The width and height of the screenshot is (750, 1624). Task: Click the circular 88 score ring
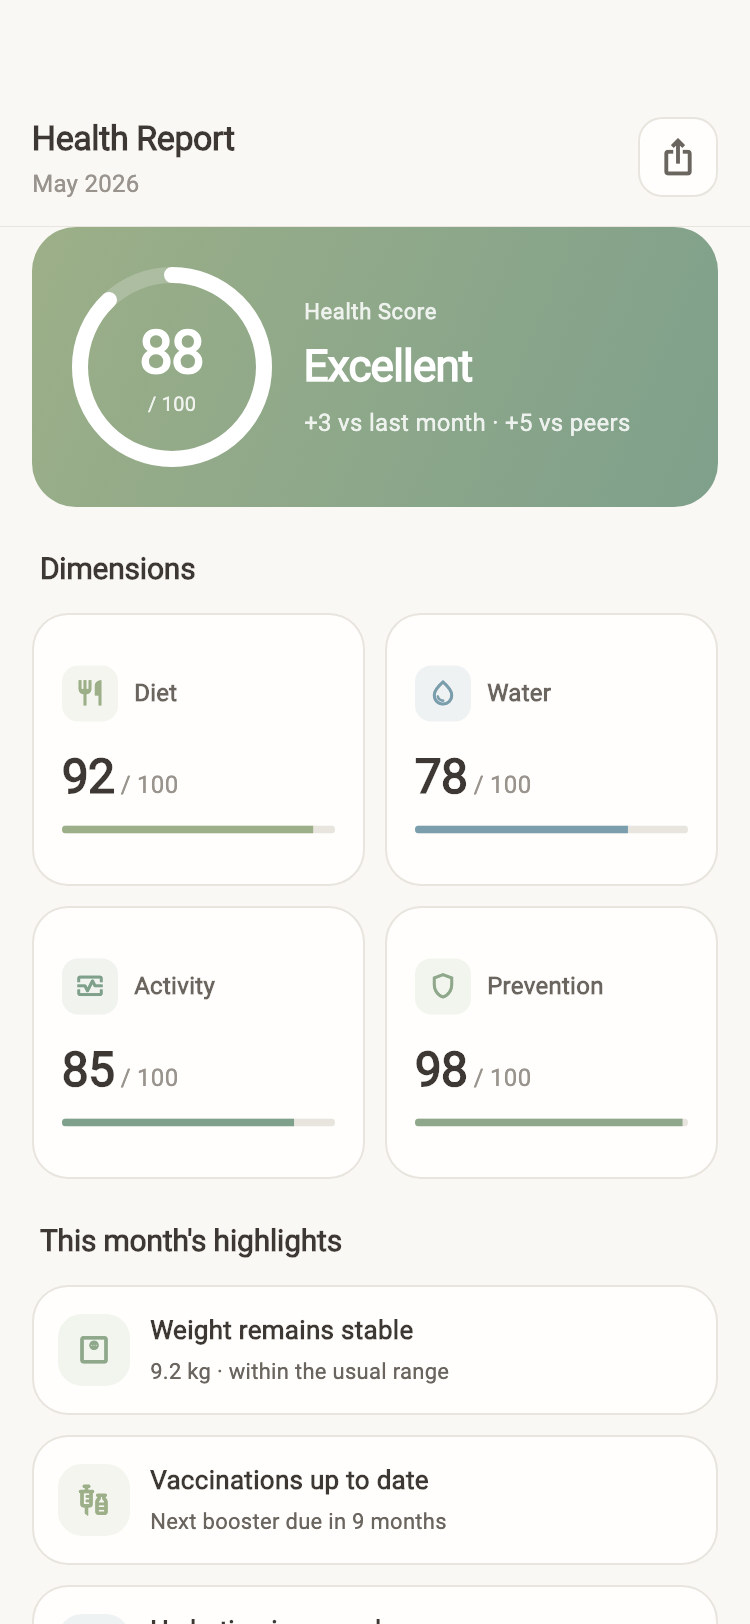[172, 367]
